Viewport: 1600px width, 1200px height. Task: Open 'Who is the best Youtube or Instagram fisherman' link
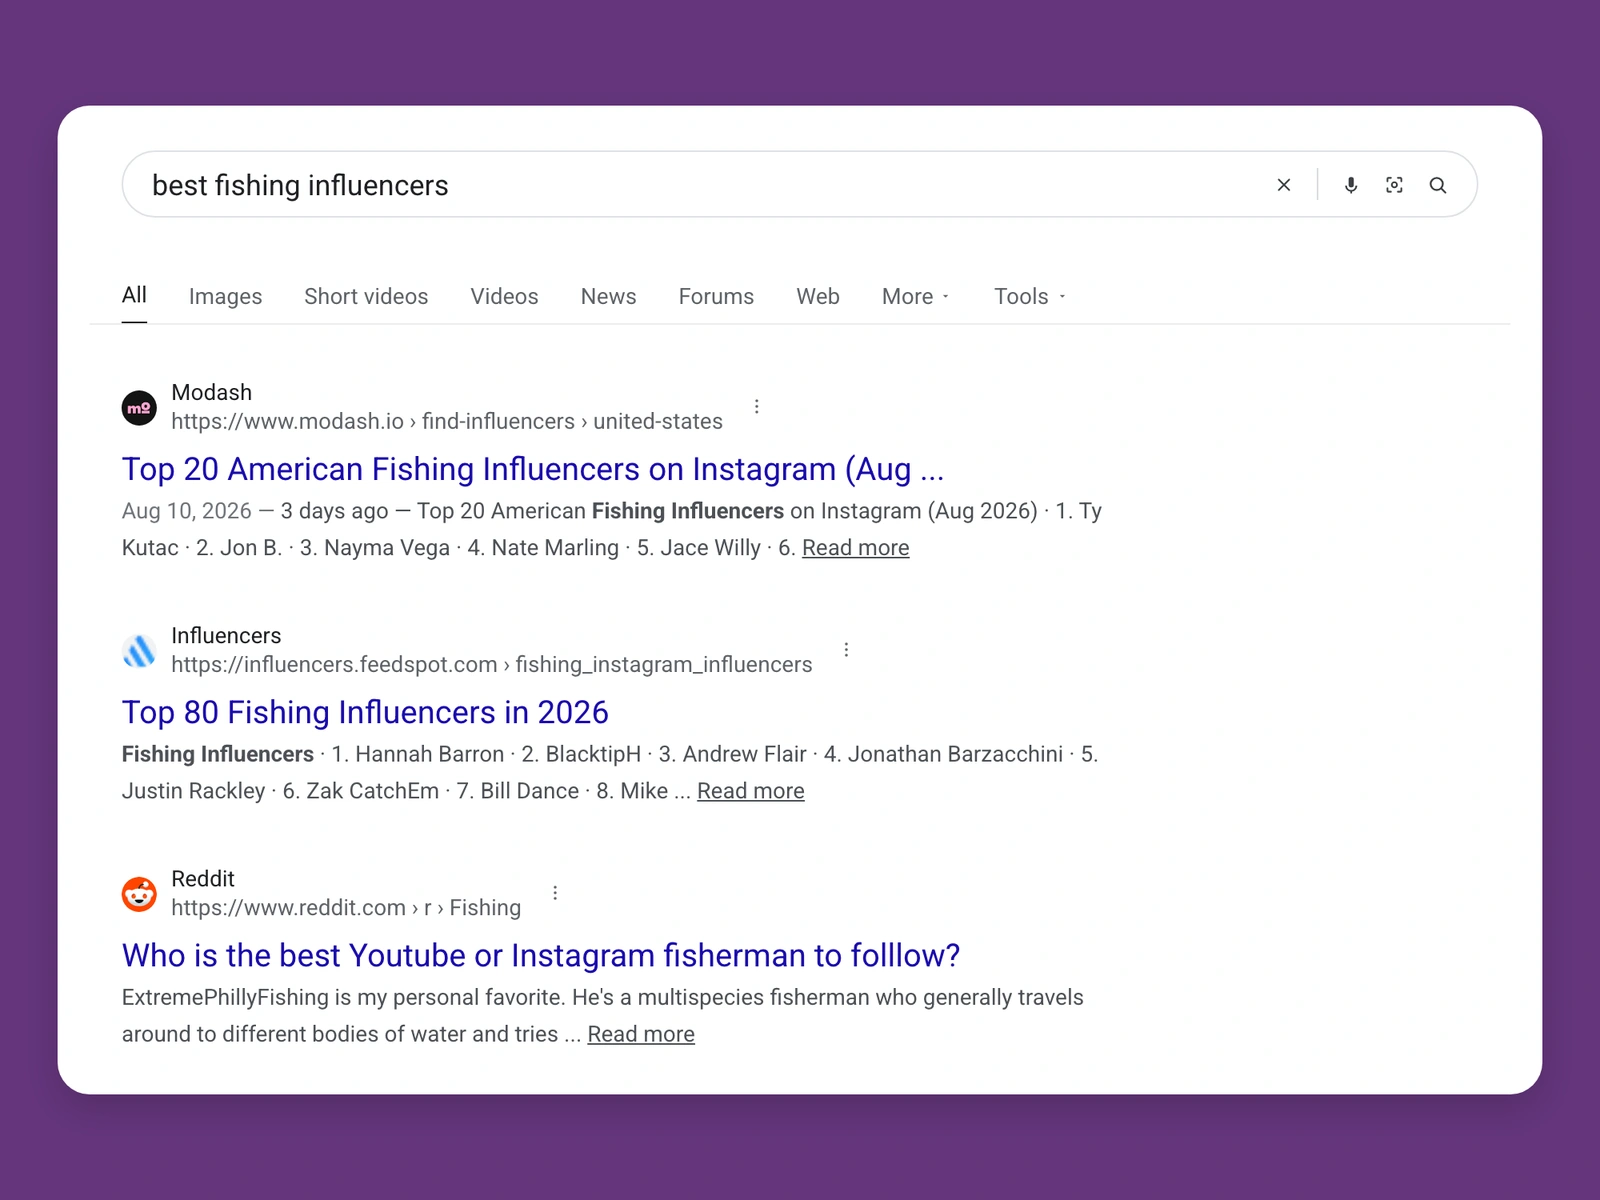[x=541, y=955]
